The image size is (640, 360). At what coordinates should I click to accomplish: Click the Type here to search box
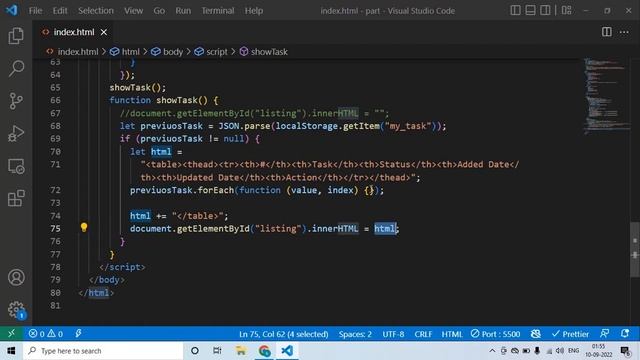point(103,351)
